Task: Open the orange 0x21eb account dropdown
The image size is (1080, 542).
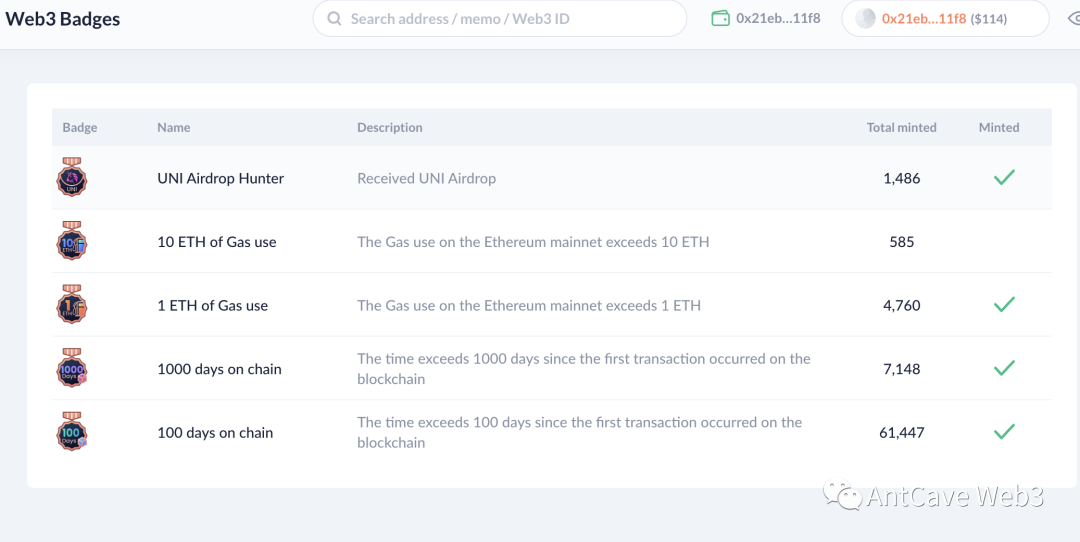Action: click(944, 19)
